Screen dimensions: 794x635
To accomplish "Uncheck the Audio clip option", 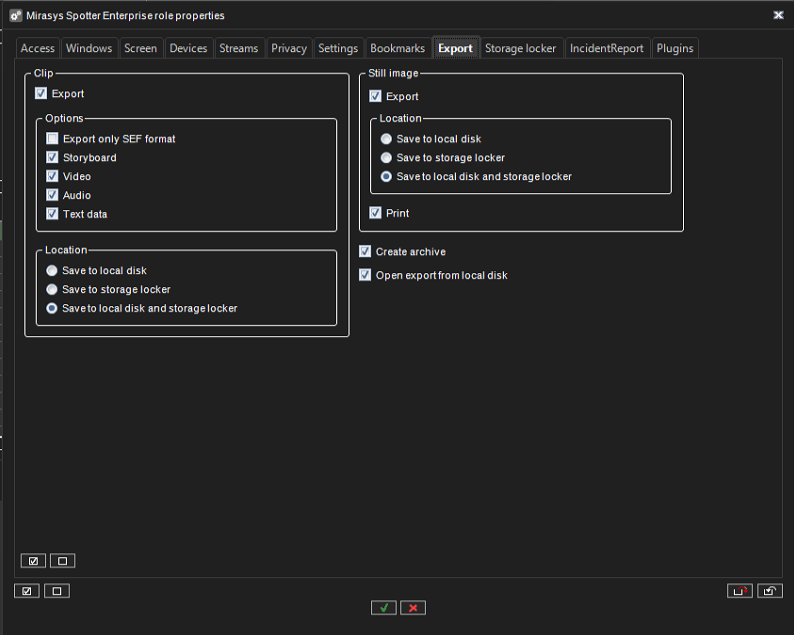I will point(53,196).
